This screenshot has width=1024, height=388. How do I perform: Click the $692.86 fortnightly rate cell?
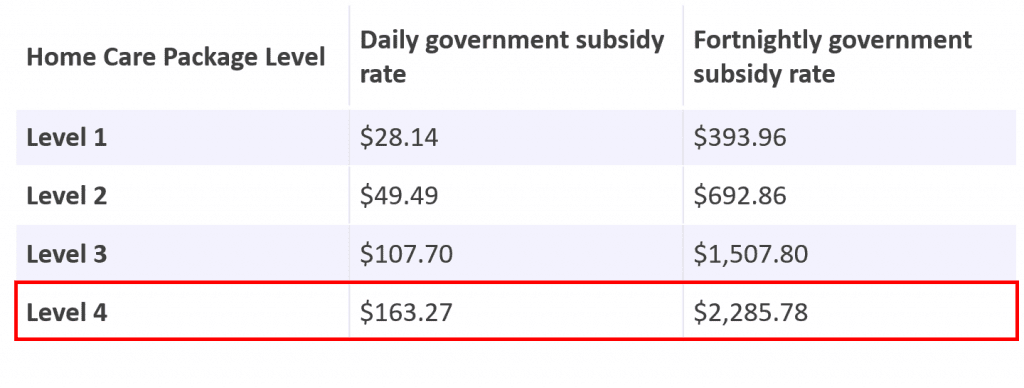(x=740, y=195)
